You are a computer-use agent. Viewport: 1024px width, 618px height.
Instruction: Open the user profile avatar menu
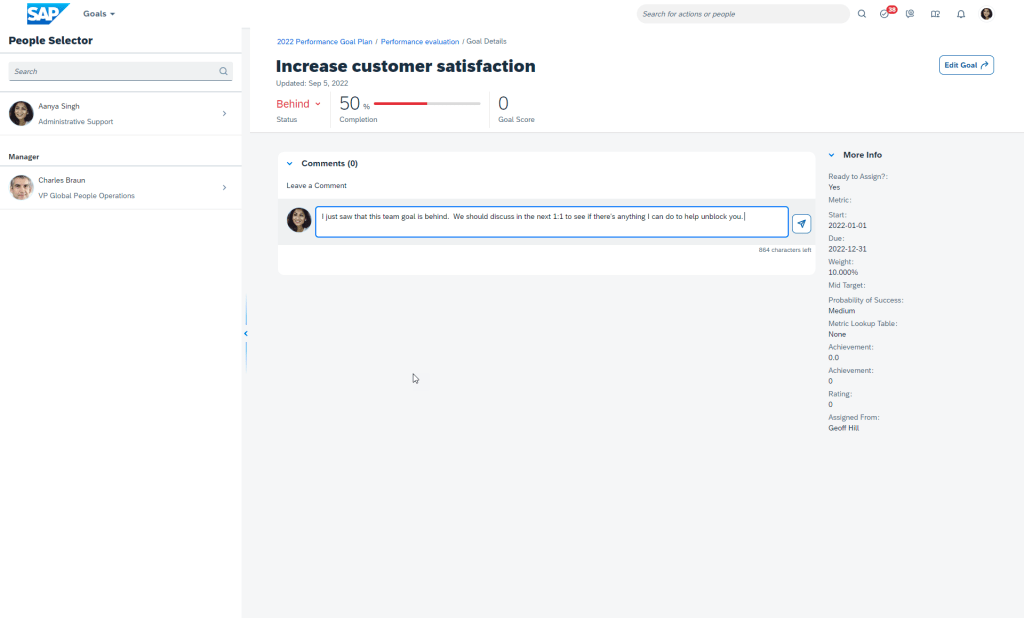tap(986, 14)
